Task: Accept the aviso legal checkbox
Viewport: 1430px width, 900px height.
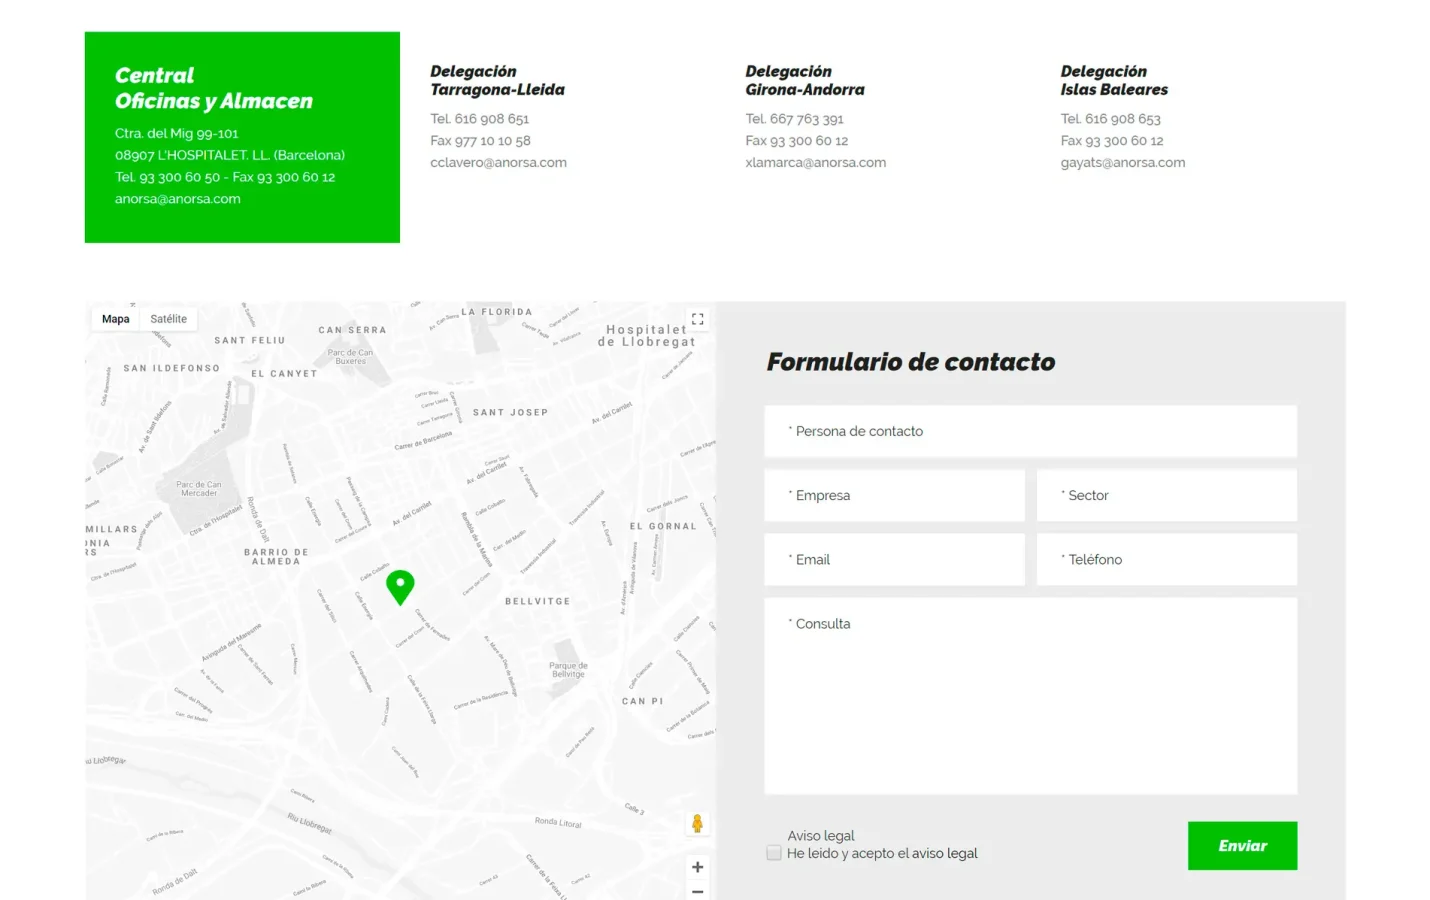Action: (x=774, y=853)
